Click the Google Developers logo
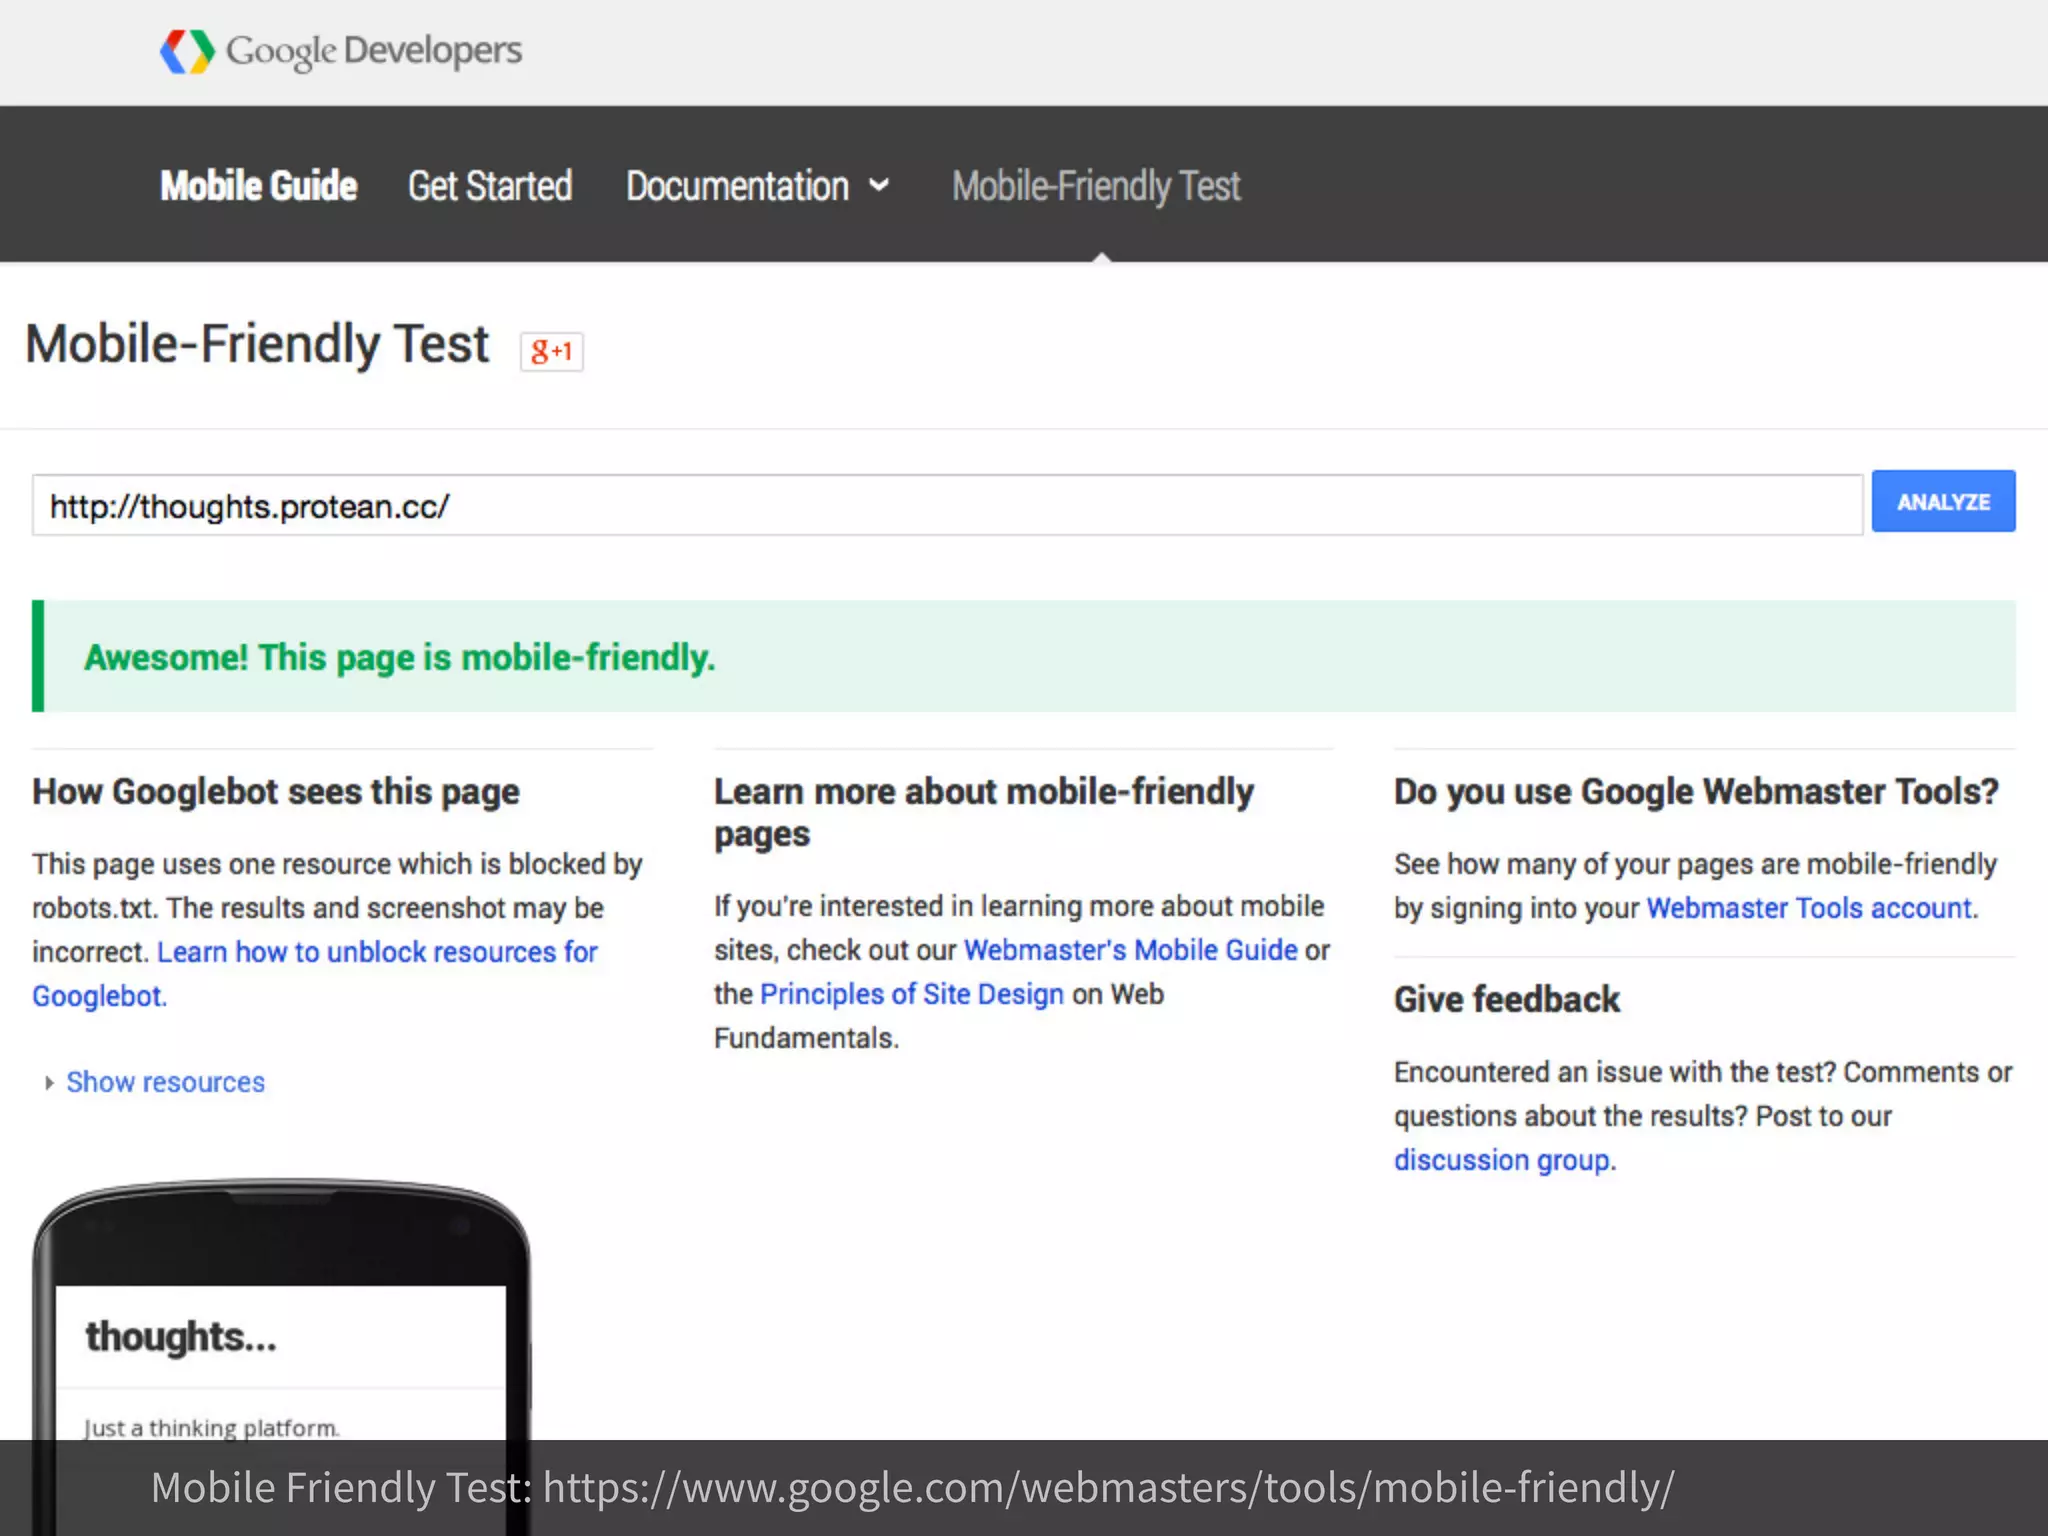 (340, 51)
